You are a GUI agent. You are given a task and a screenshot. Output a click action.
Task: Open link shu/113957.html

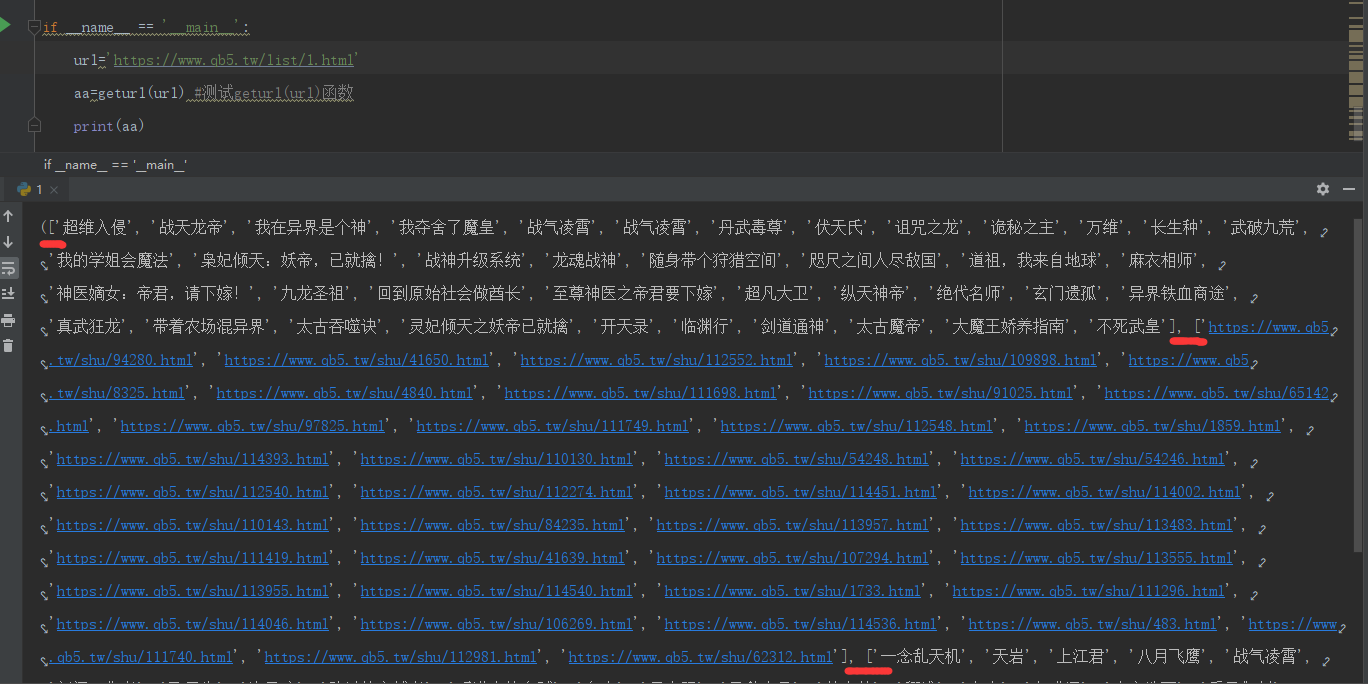(x=793, y=525)
